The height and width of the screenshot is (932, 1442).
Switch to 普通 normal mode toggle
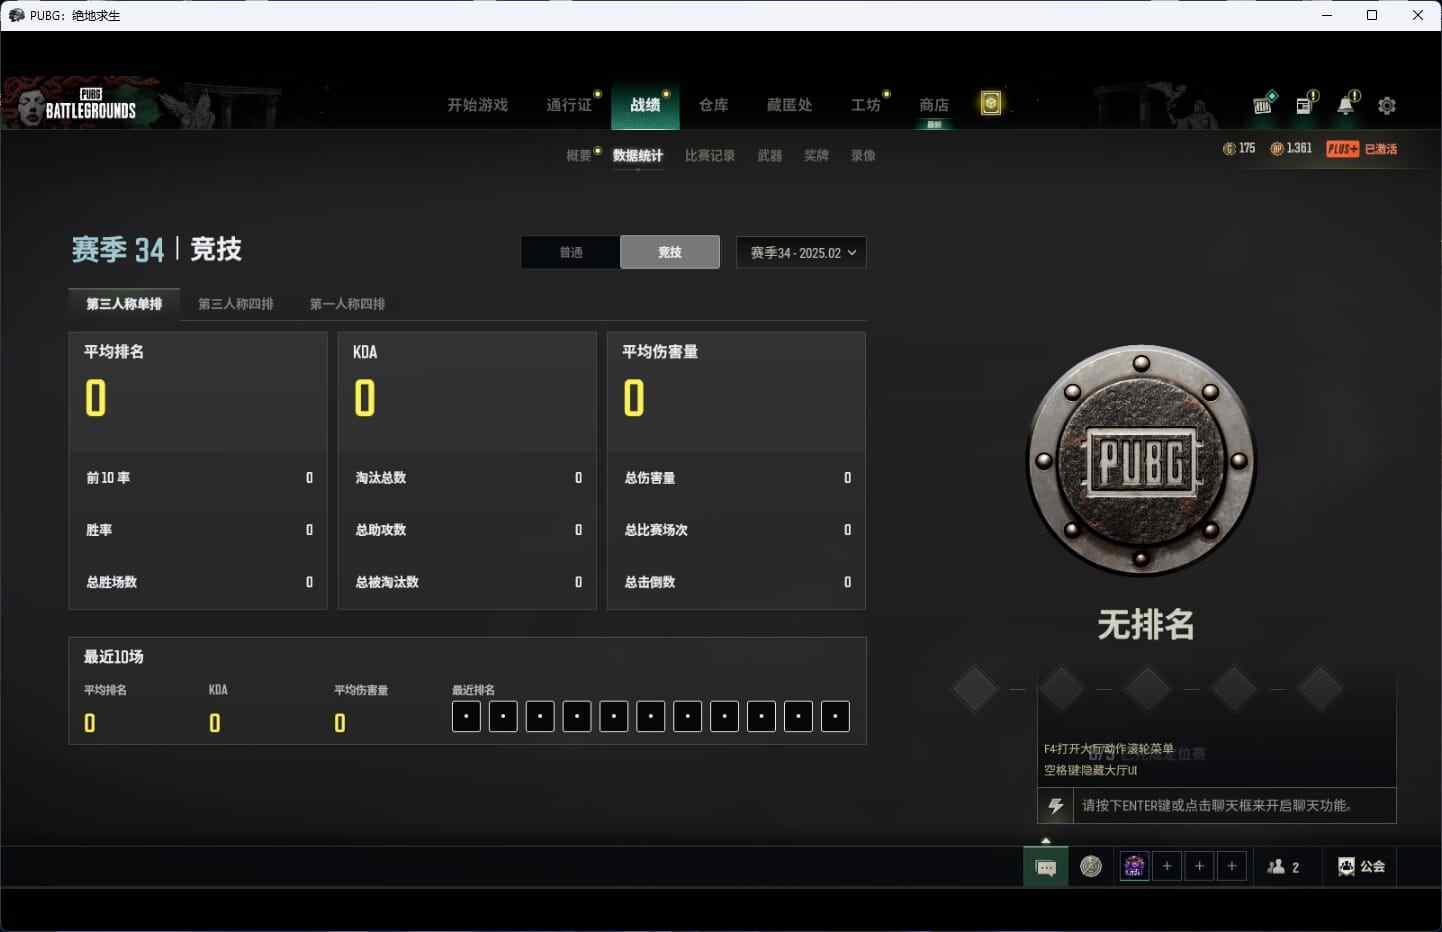coord(570,252)
